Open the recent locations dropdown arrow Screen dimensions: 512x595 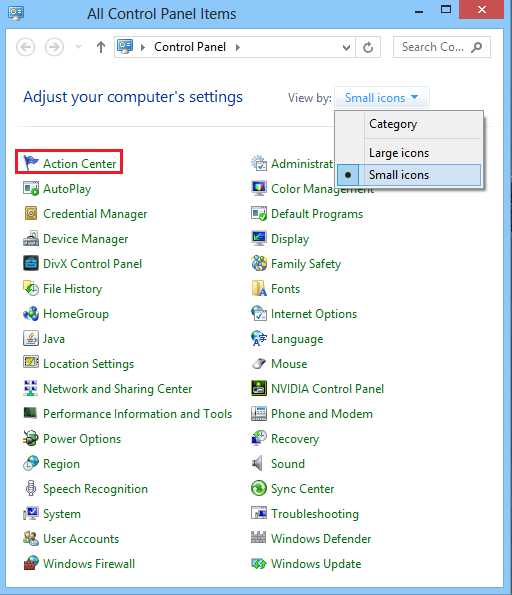coord(79,47)
